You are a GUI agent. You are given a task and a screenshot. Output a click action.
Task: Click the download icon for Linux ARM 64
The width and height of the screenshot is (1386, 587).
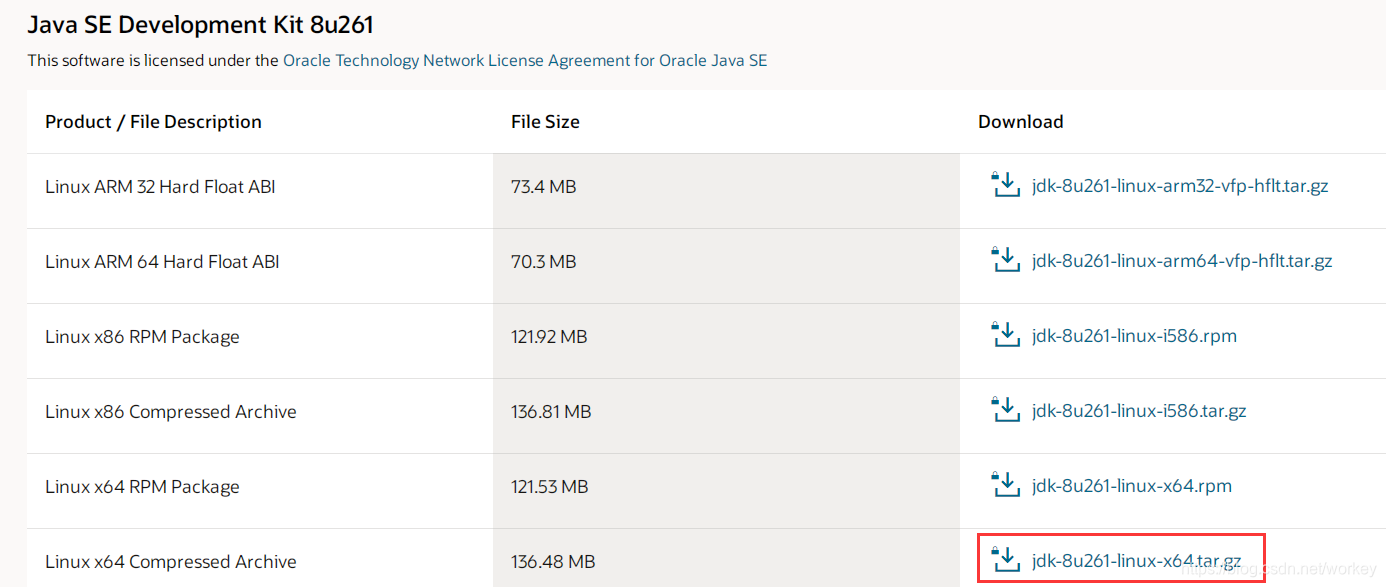tap(1006, 261)
